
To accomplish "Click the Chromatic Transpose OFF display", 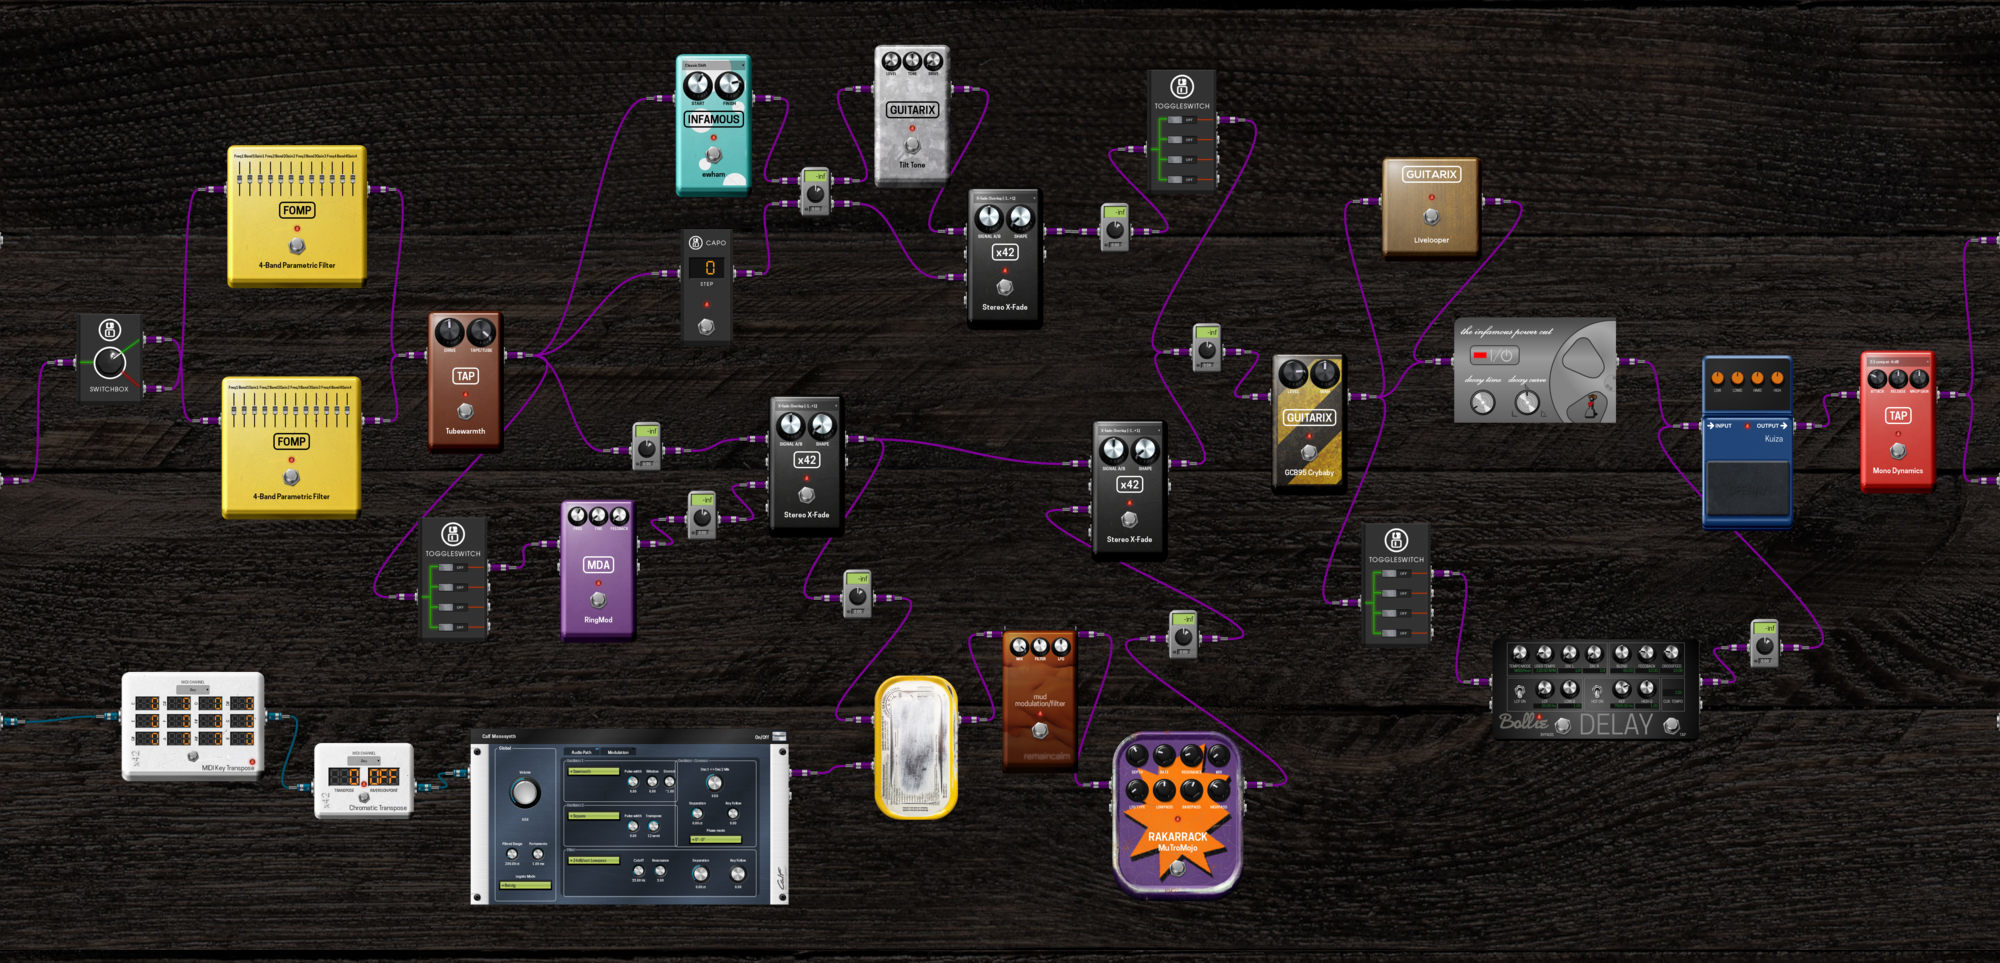I will point(382,776).
